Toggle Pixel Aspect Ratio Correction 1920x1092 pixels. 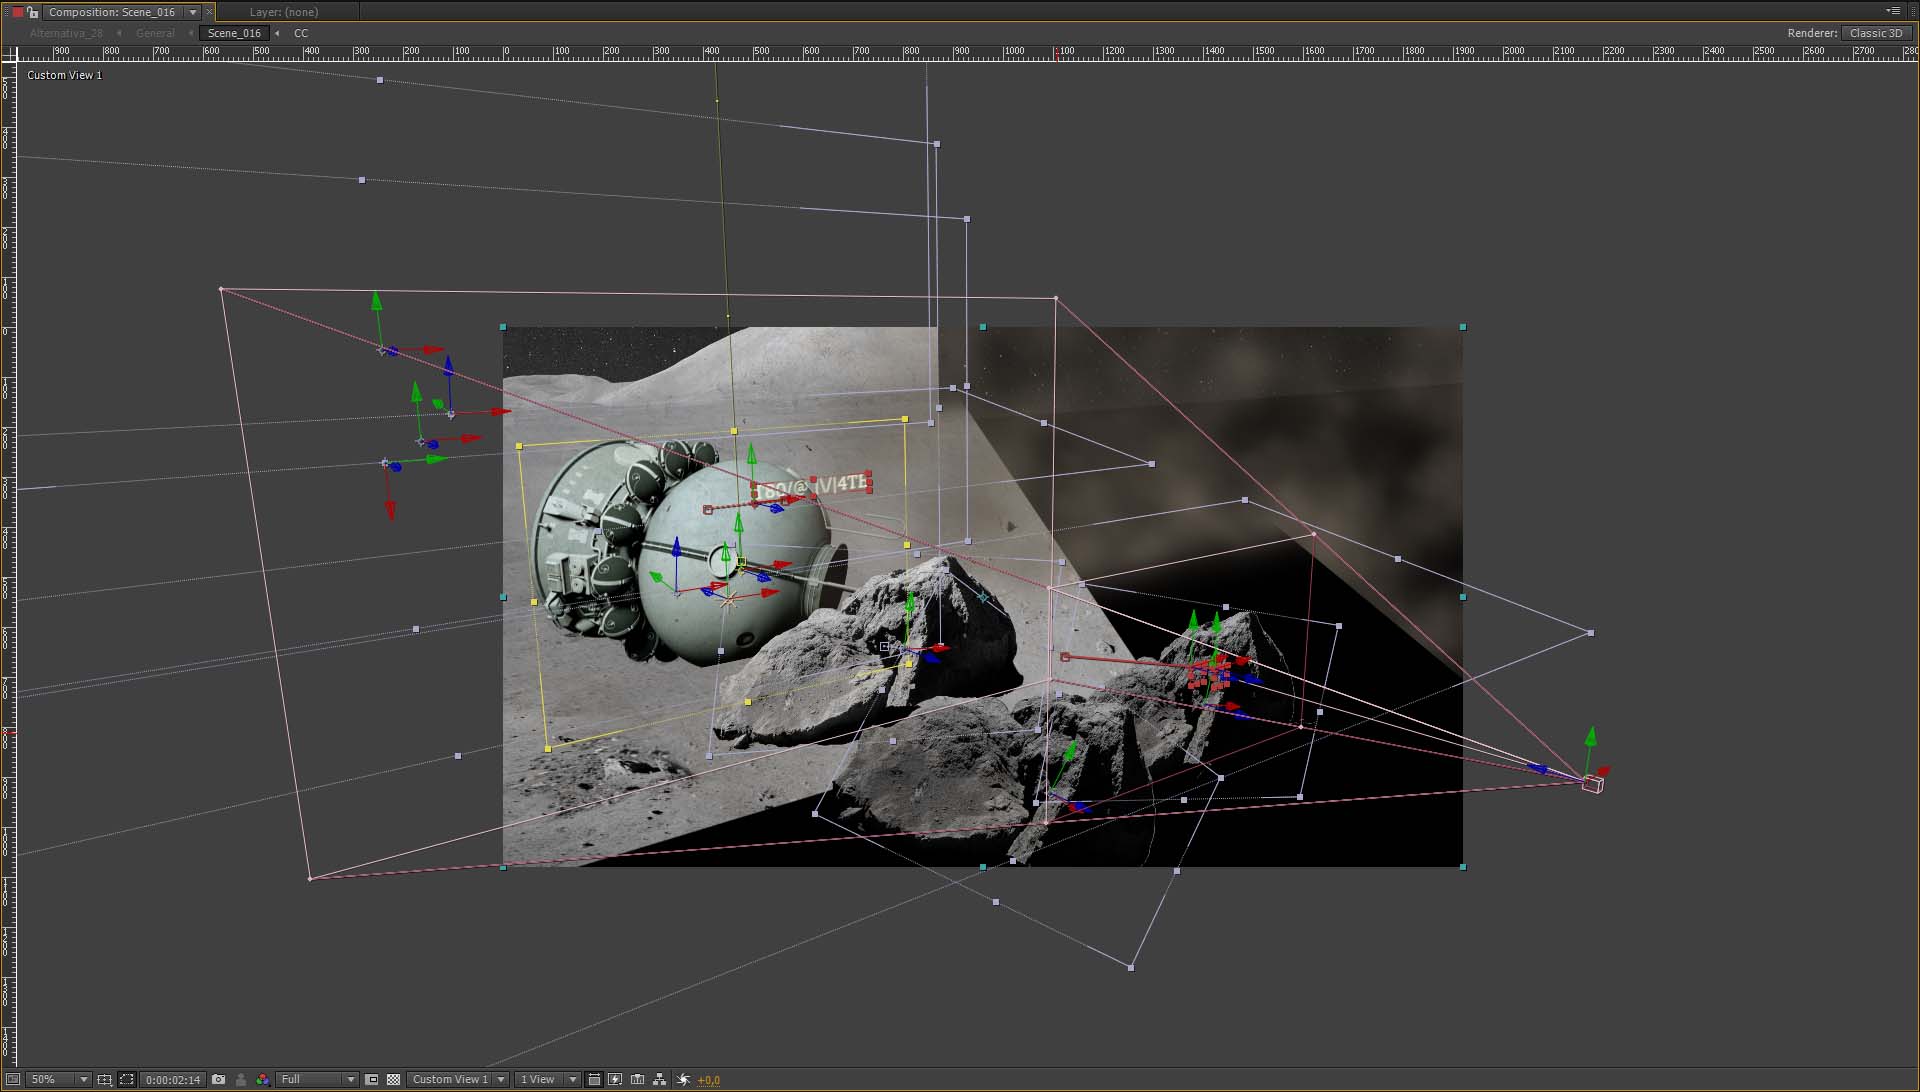pos(594,1079)
